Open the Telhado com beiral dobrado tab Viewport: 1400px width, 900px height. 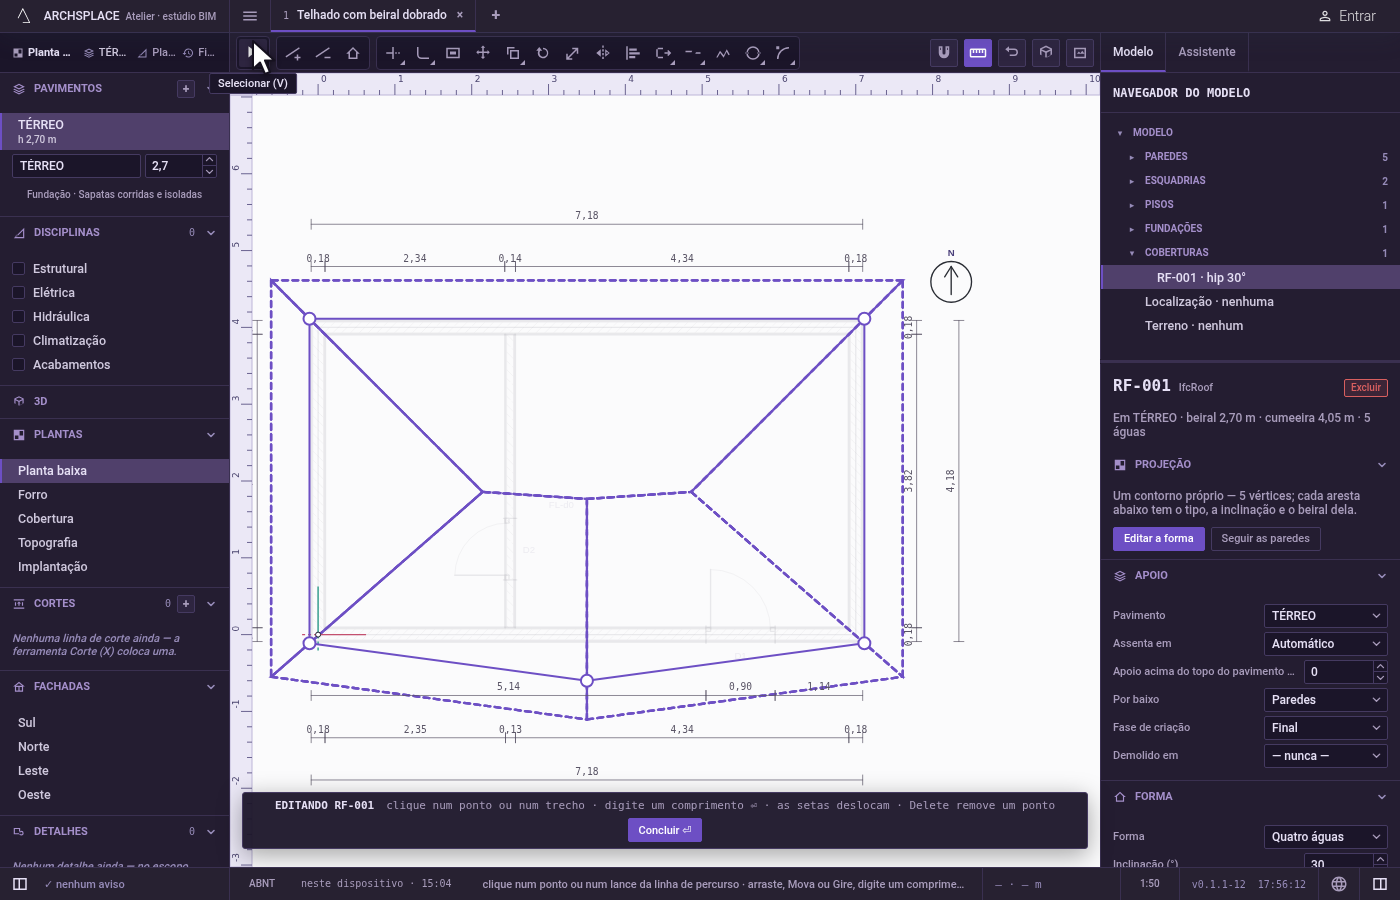(x=372, y=15)
